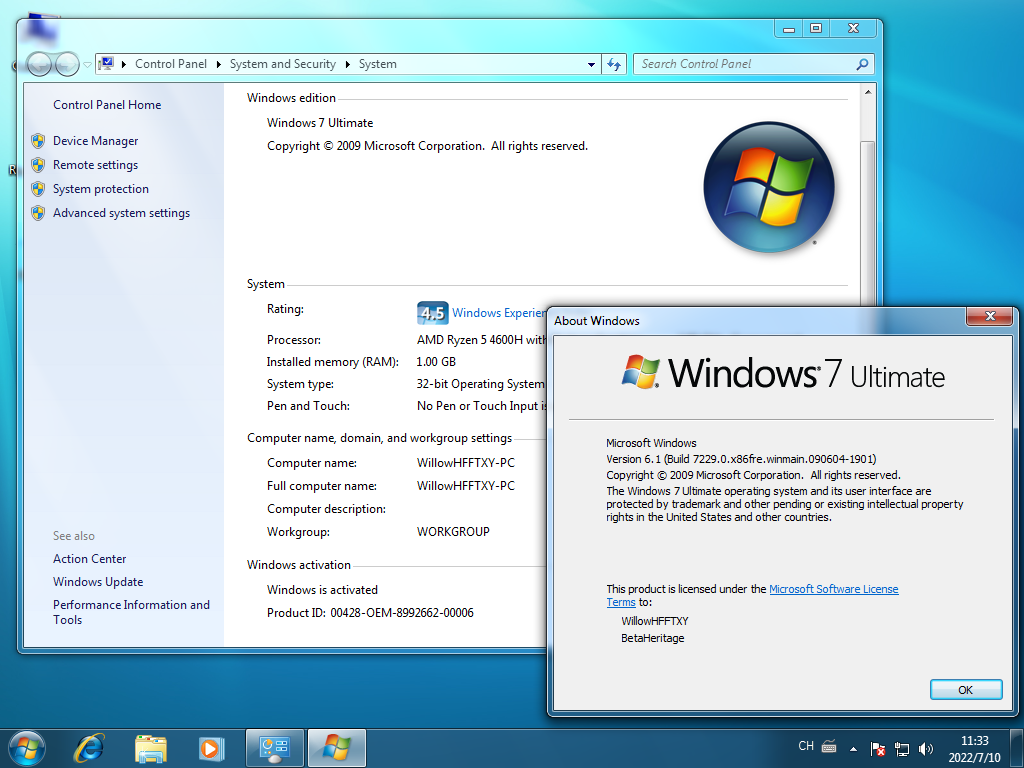The width and height of the screenshot is (1024, 768).
Task: Open the address bar history dropdown
Action: (591, 64)
